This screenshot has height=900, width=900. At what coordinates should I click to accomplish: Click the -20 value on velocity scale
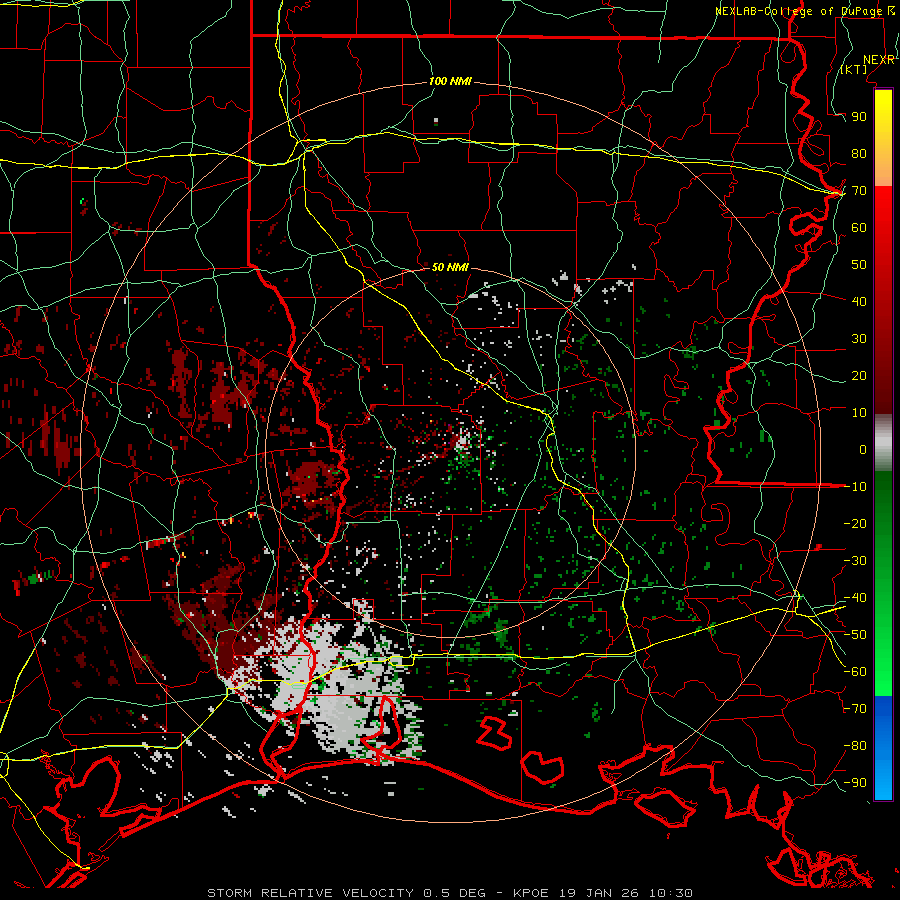click(855, 523)
